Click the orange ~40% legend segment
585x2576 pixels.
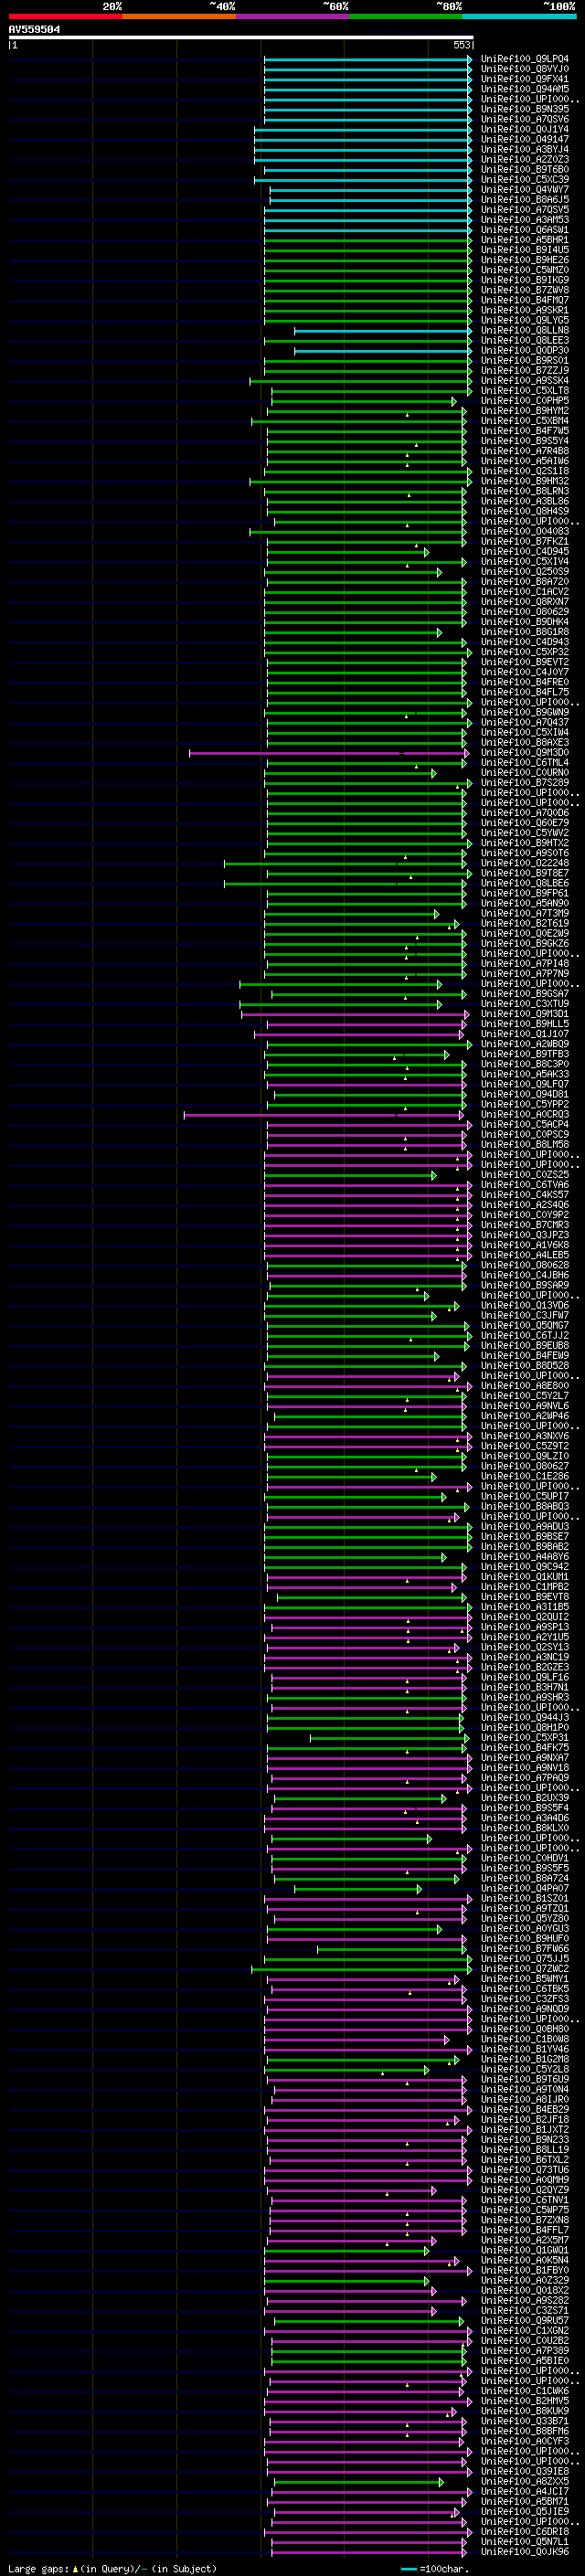pos(179,16)
